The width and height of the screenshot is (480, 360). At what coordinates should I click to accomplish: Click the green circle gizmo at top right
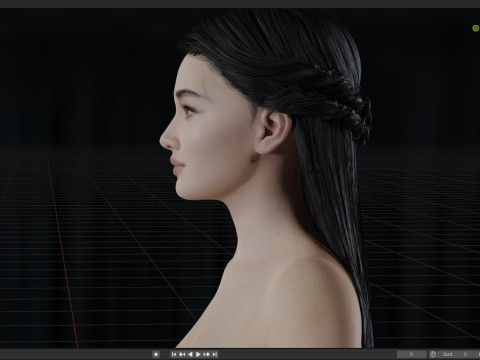(476, 29)
